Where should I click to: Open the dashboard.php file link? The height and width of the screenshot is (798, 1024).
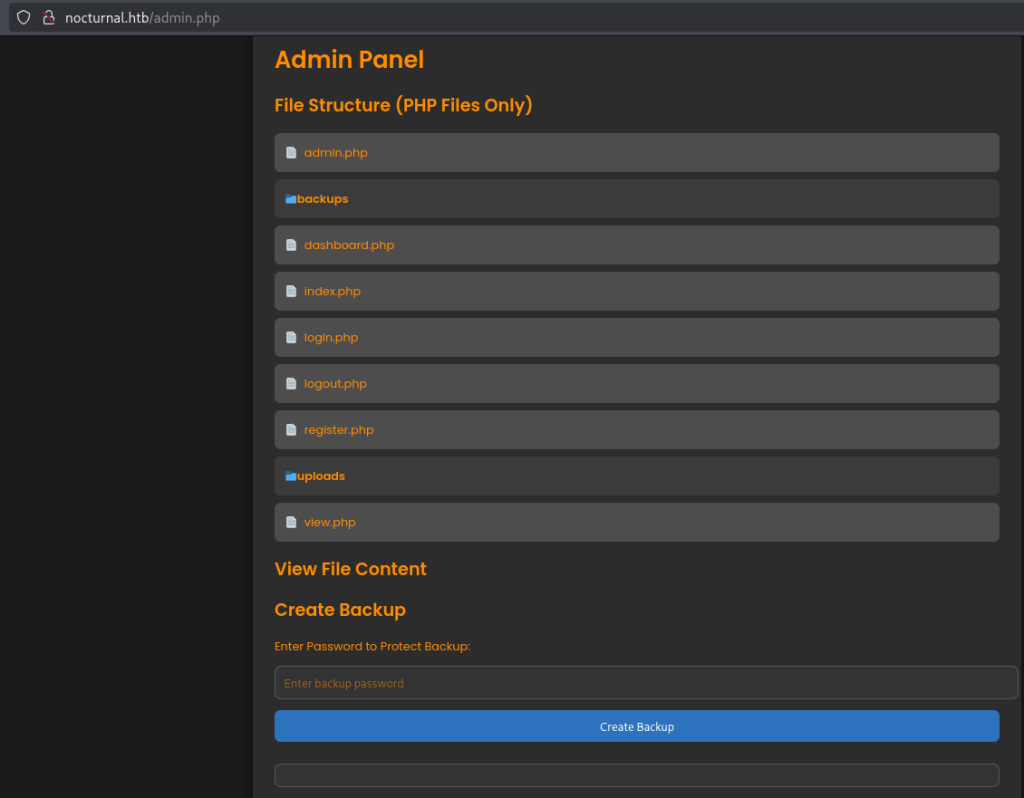pos(349,245)
